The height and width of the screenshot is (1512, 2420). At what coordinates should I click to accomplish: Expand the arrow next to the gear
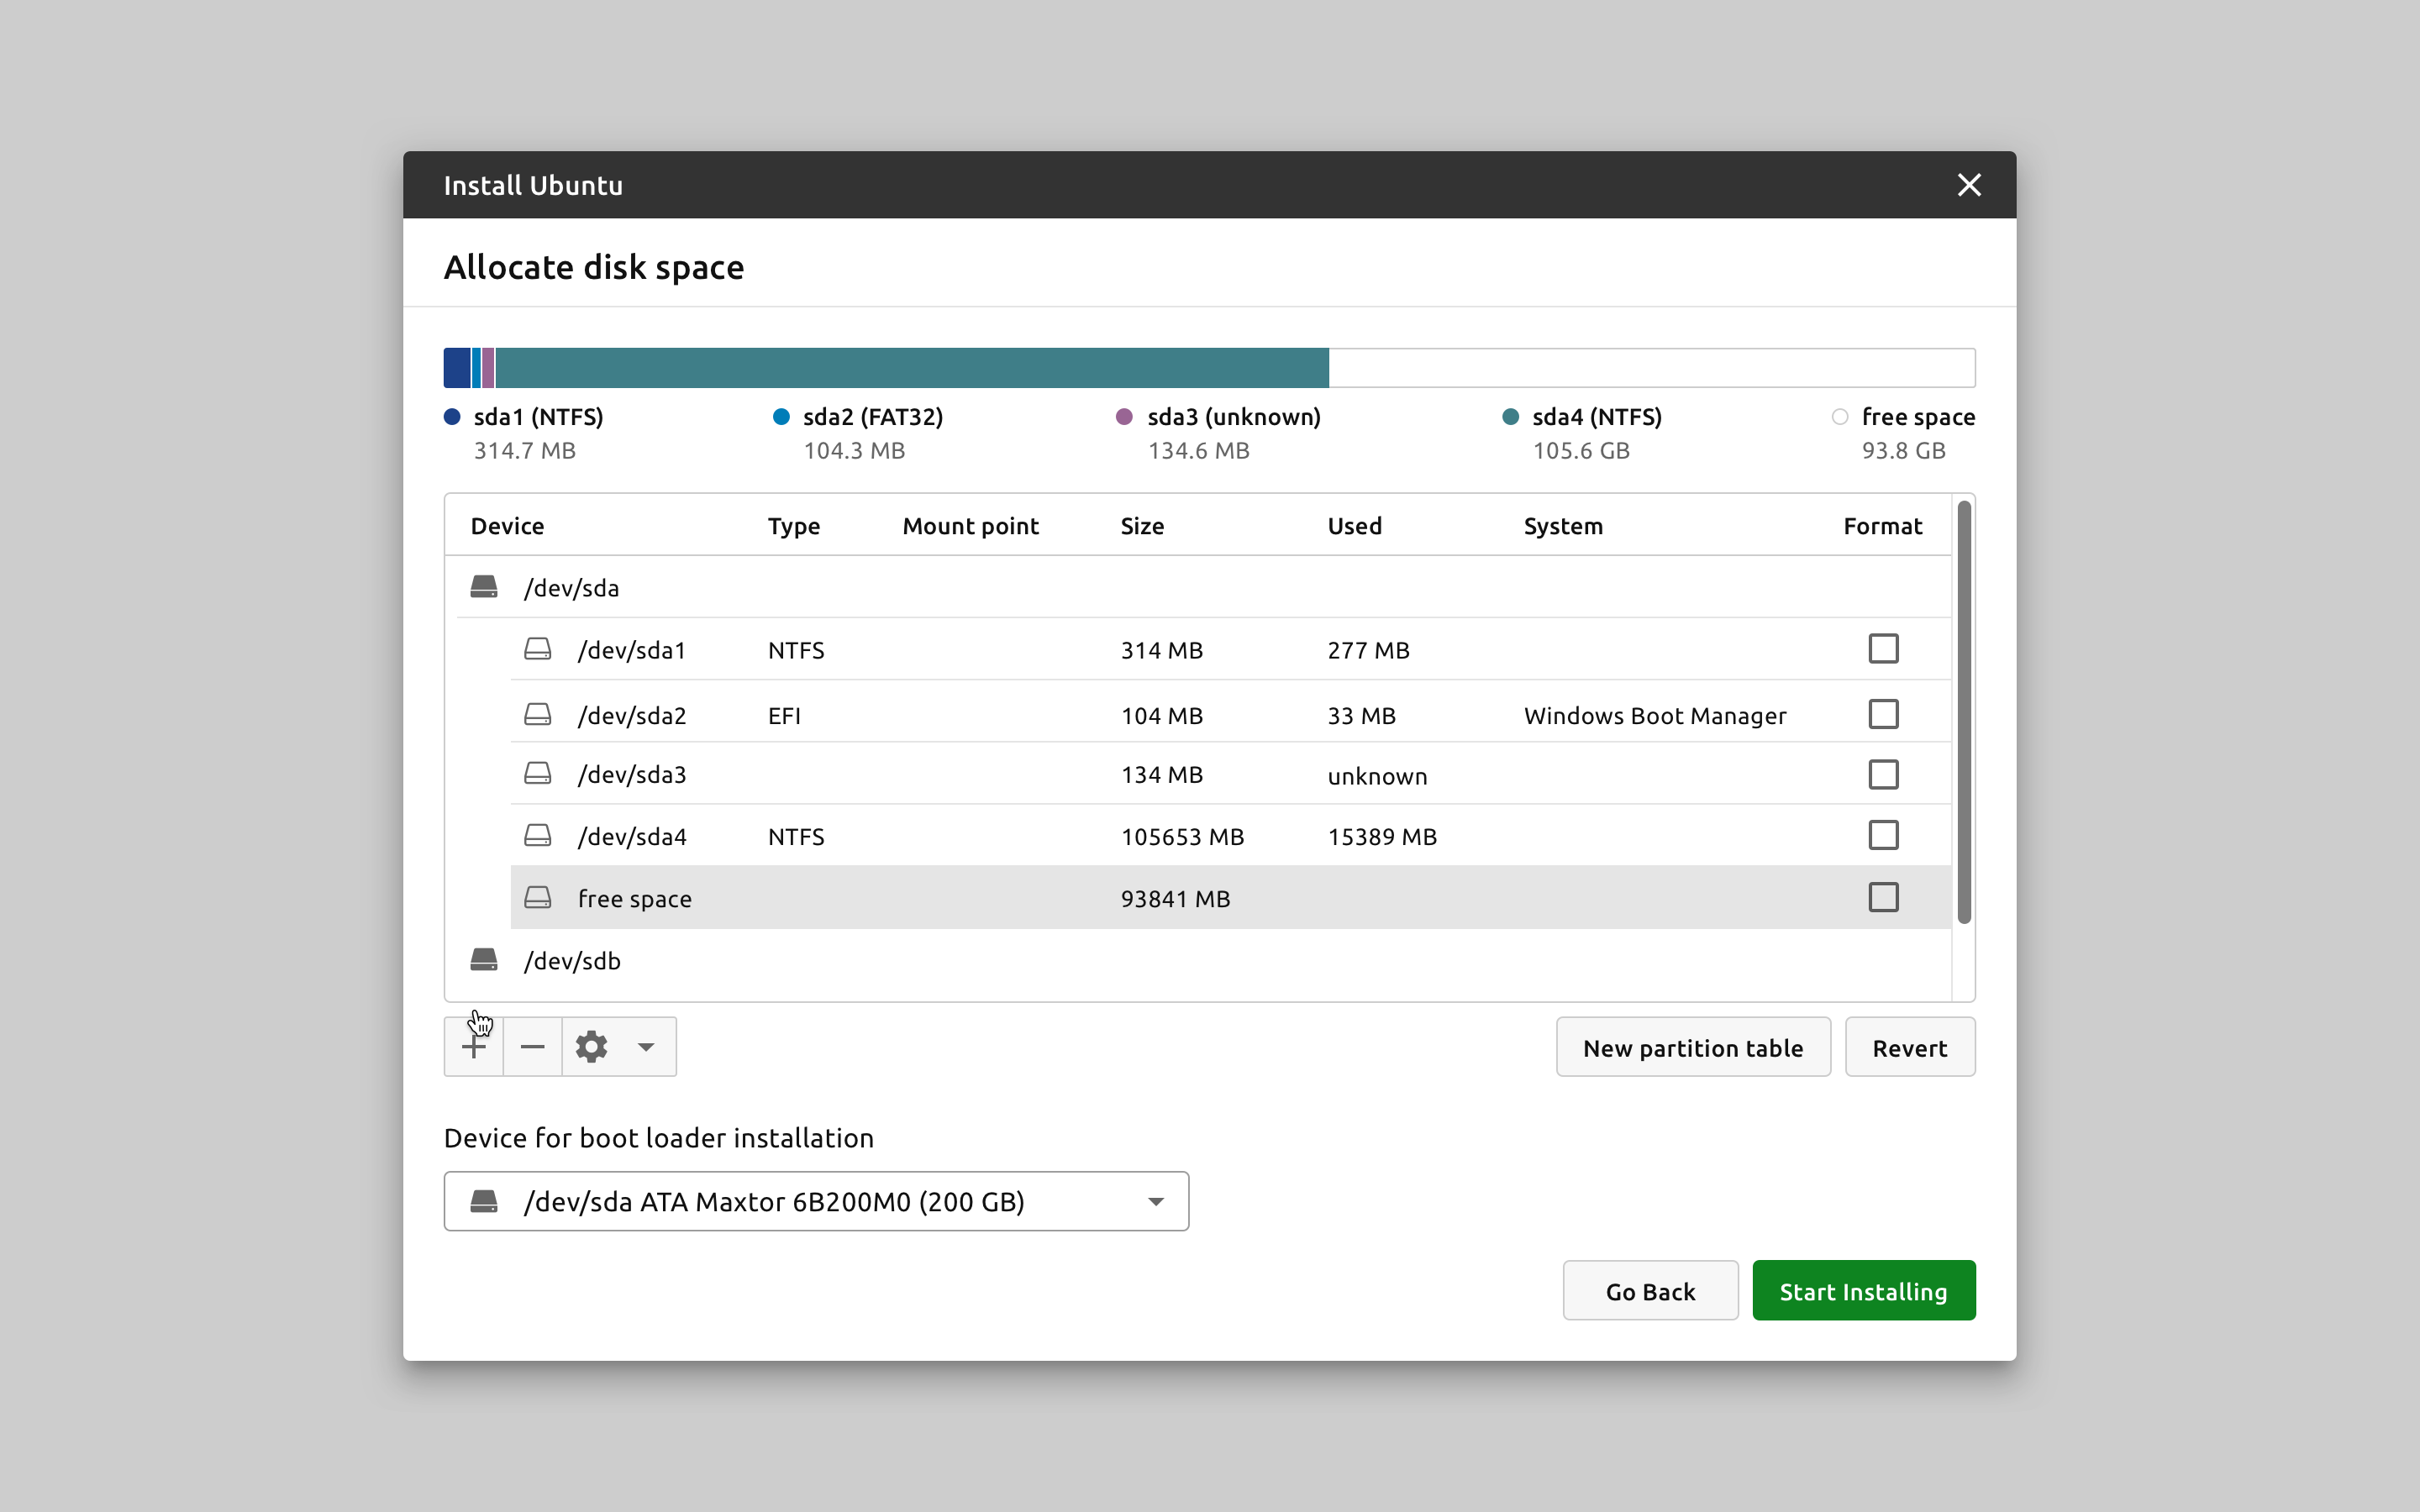(x=646, y=1047)
